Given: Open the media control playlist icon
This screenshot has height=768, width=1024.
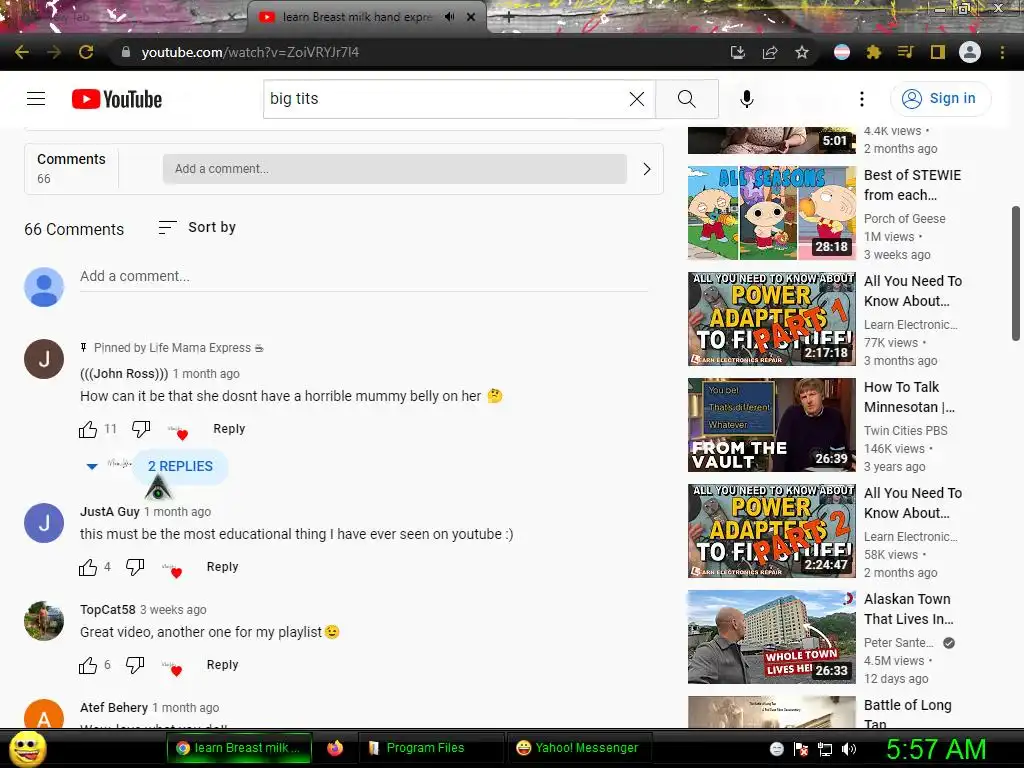Looking at the screenshot, I should pos(905,52).
